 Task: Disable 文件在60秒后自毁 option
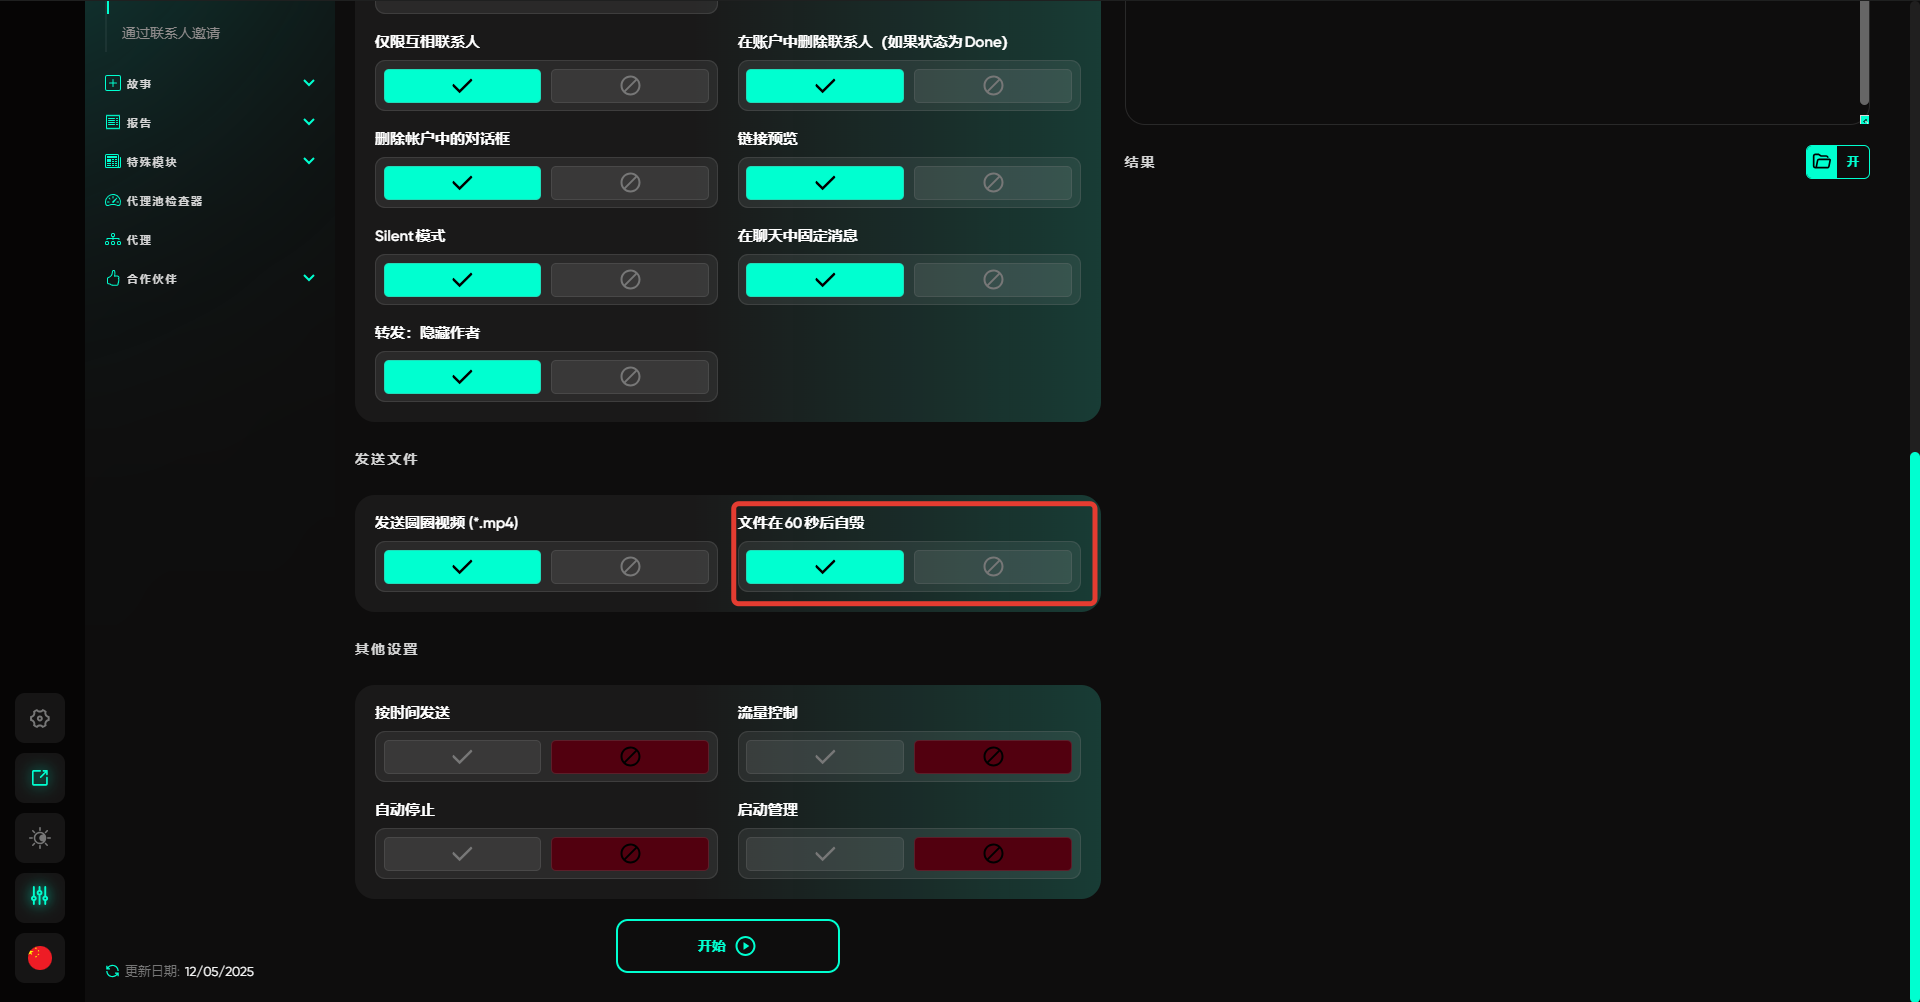(x=992, y=567)
